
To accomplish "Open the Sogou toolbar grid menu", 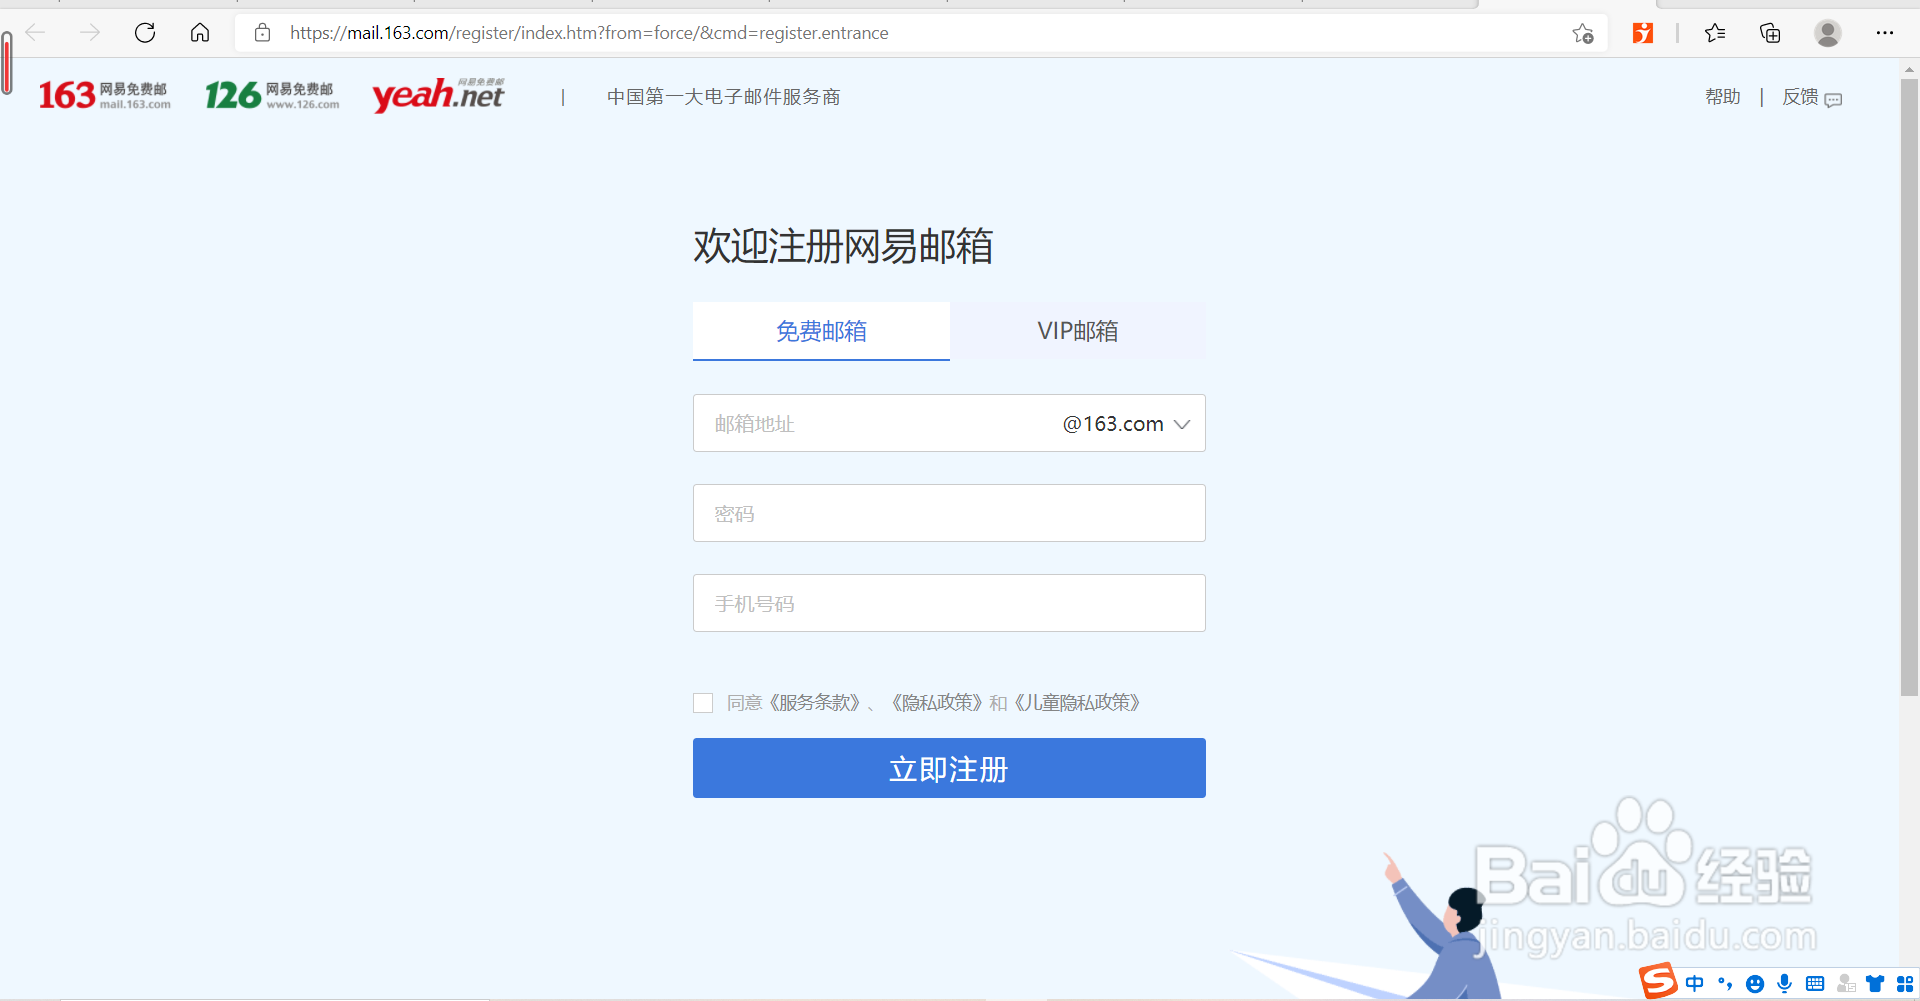I will (1907, 983).
